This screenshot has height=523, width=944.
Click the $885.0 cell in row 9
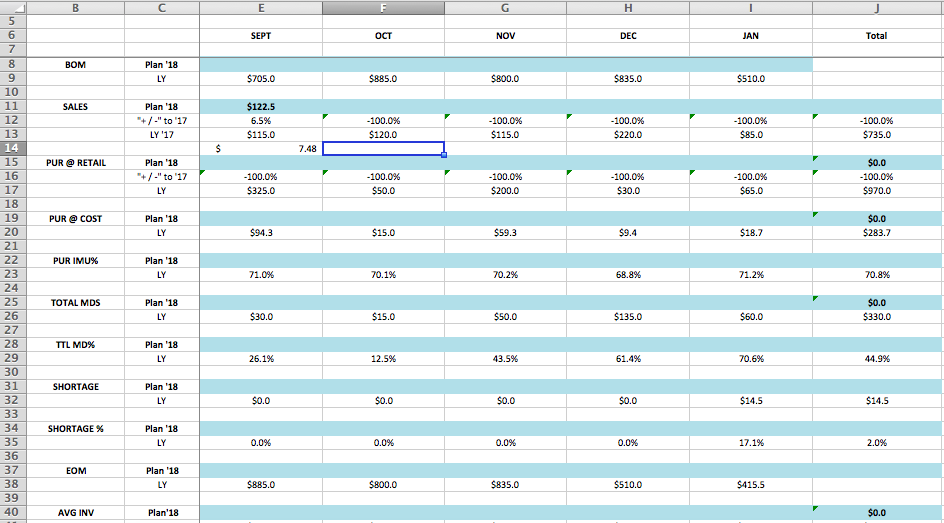pos(384,78)
